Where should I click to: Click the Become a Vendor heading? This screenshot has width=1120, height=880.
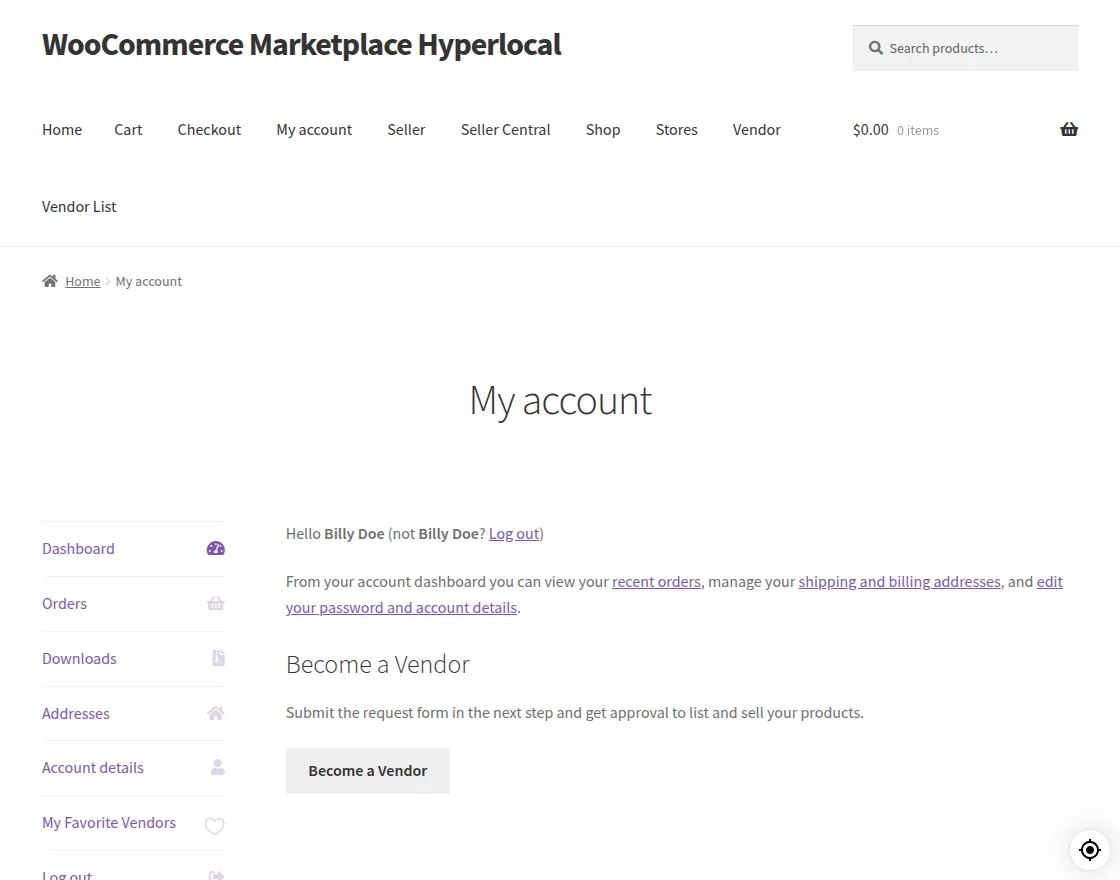pos(378,664)
